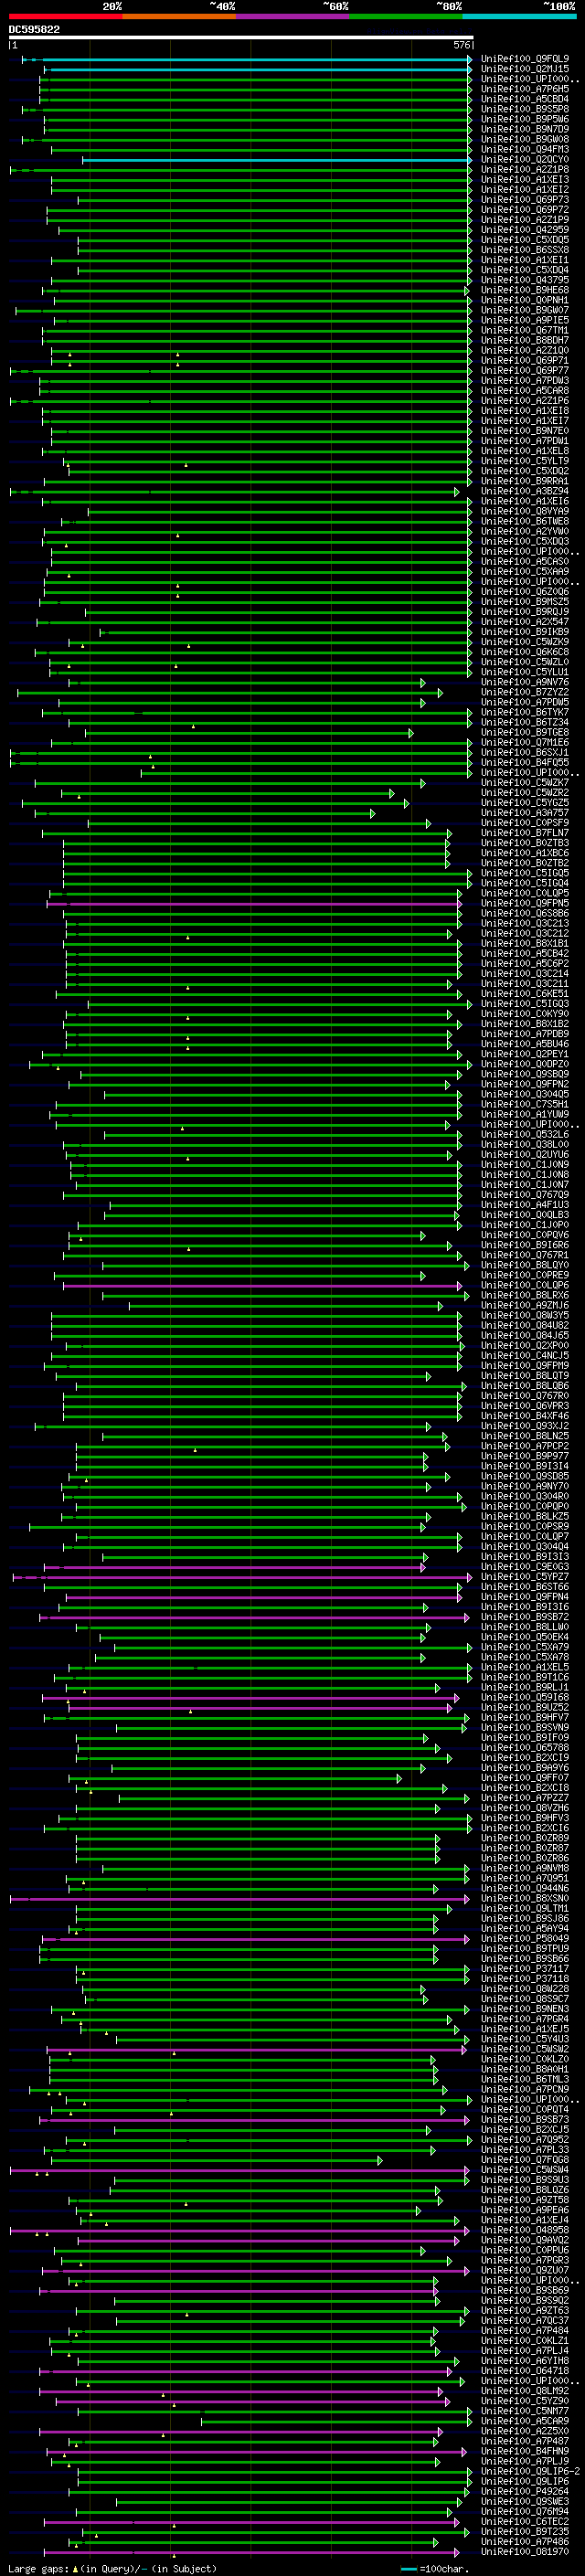585x2576 pixels.
Task: Select UniRef100_B4FHN9 label
Action: [525, 2450]
